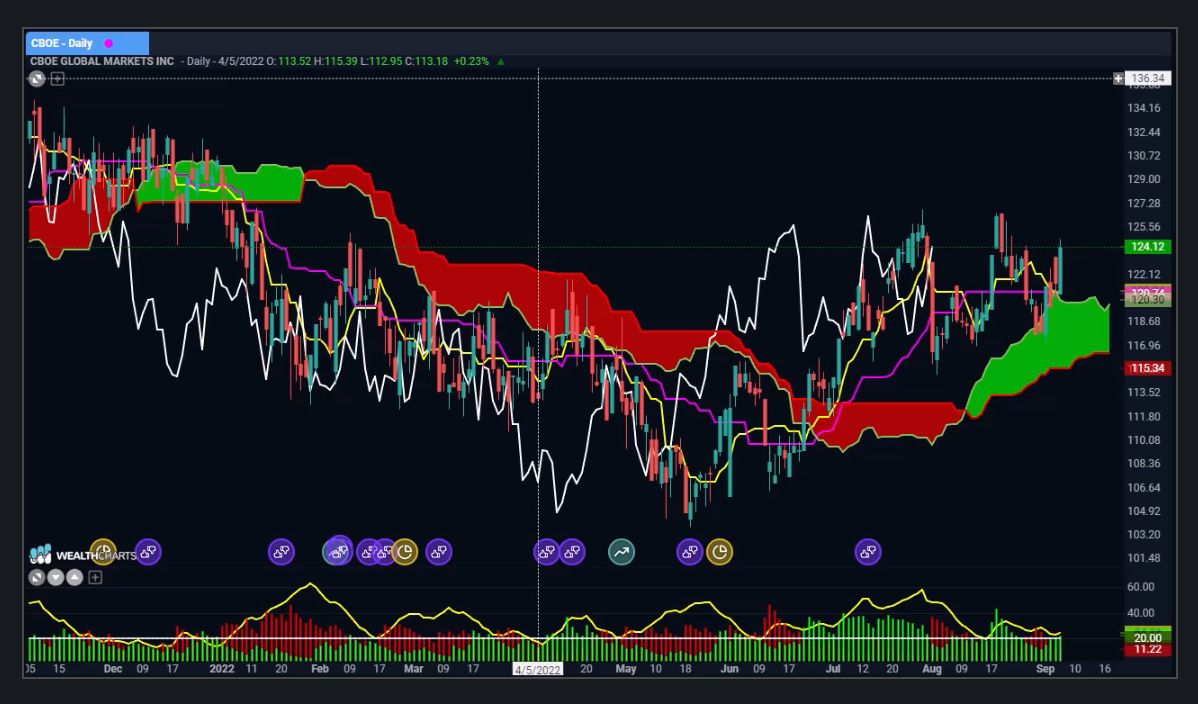Click the open value O:113.52 in the header
The image size is (1198, 704).
(289, 61)
